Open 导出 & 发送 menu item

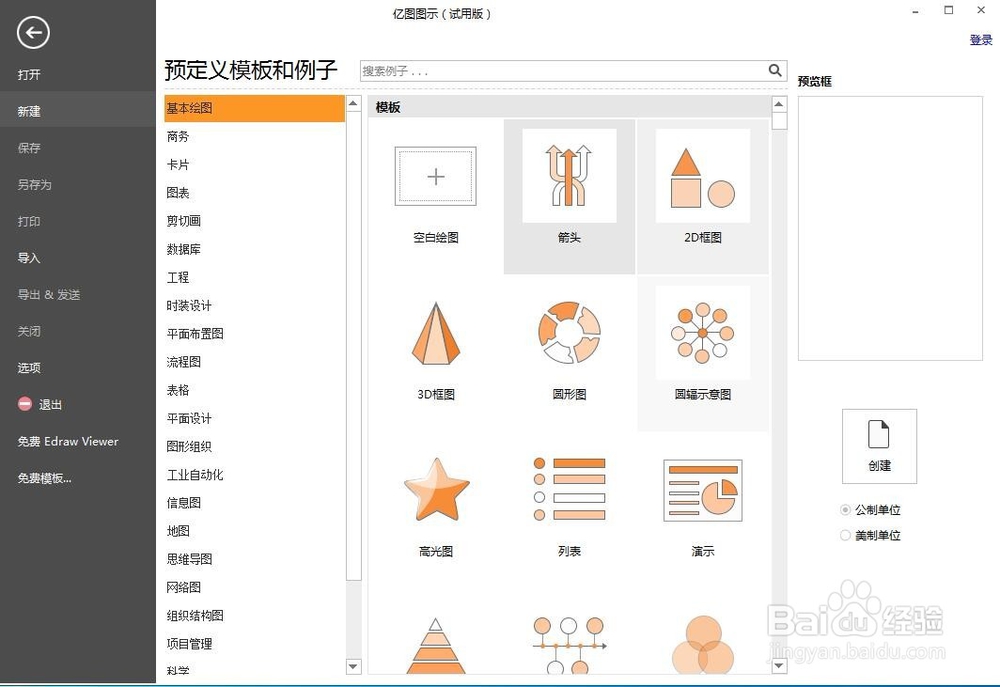click(49, 295)
